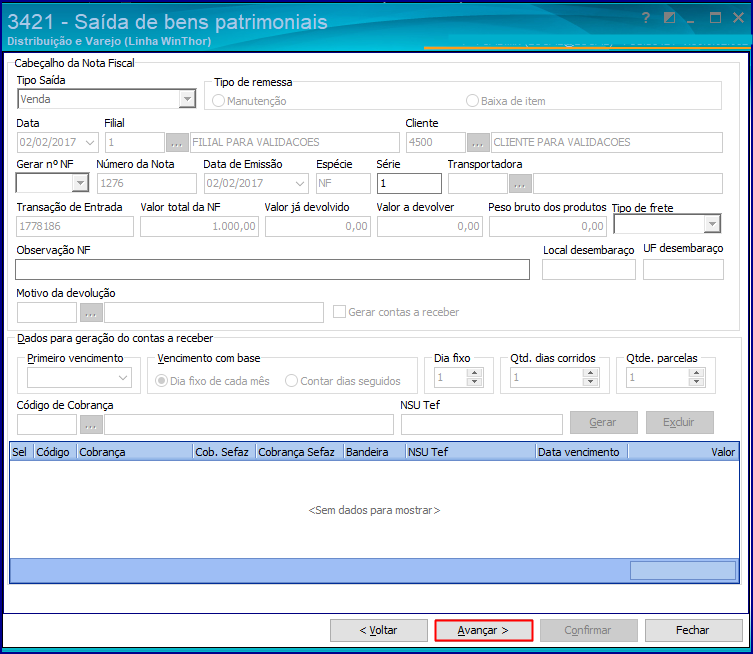This screenshot has height=654, width=753.
Task: Click Motivo da devolução code field
Action: coord(47,313)
